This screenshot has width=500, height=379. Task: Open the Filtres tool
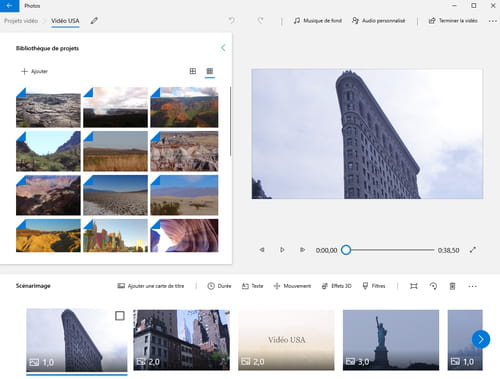coord(374,286)
